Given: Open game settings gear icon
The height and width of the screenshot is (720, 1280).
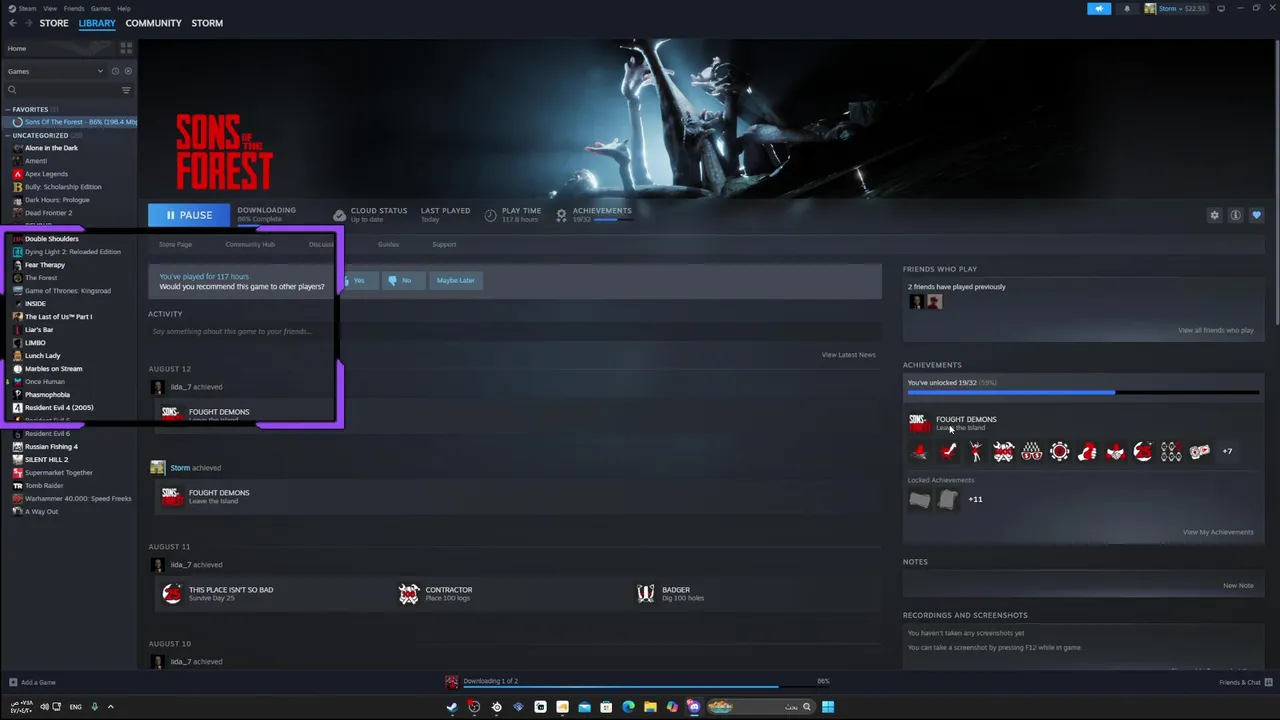Looking at the screenshot, I should pos(1214,215).
